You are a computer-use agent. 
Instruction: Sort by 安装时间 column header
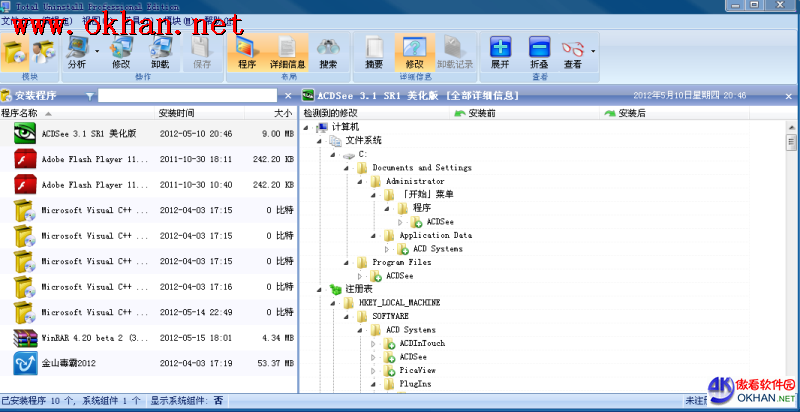[x=199, y=113]
